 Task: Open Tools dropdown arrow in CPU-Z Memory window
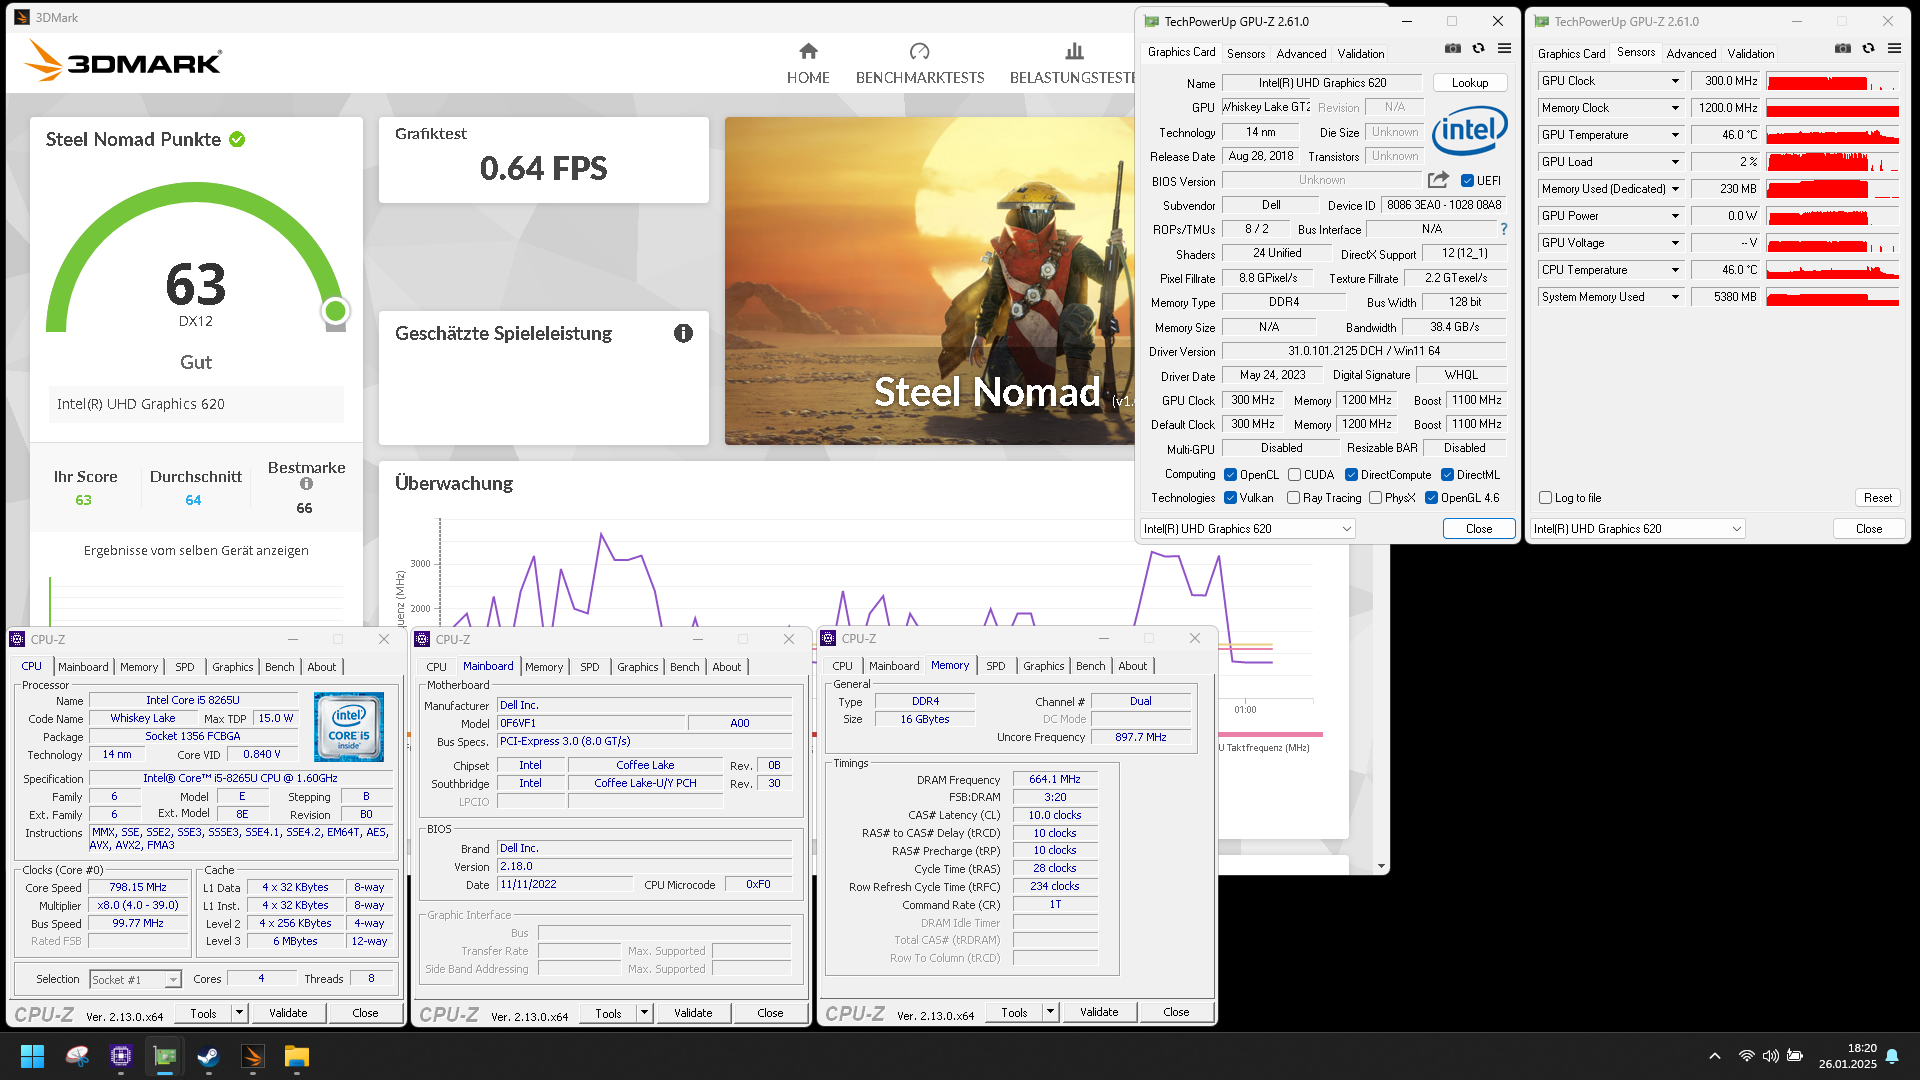click(1050, 1013)
